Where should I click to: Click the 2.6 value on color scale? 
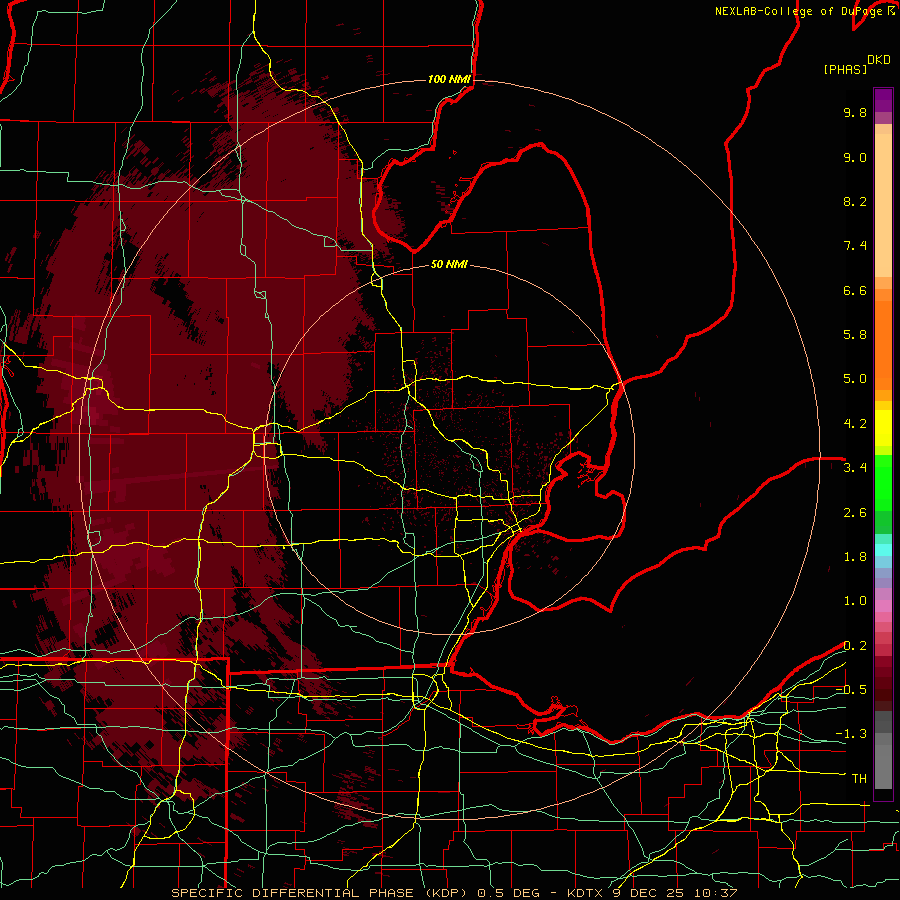click(x=855, y=513)
